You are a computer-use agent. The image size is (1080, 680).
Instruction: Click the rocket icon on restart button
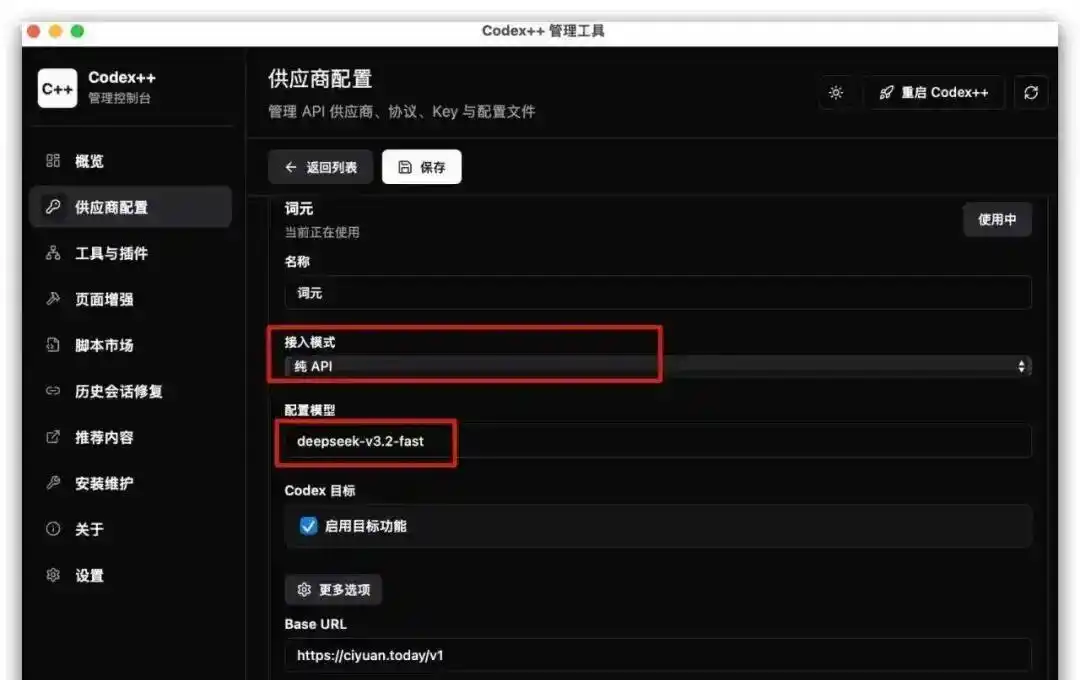tap(886, 92)
